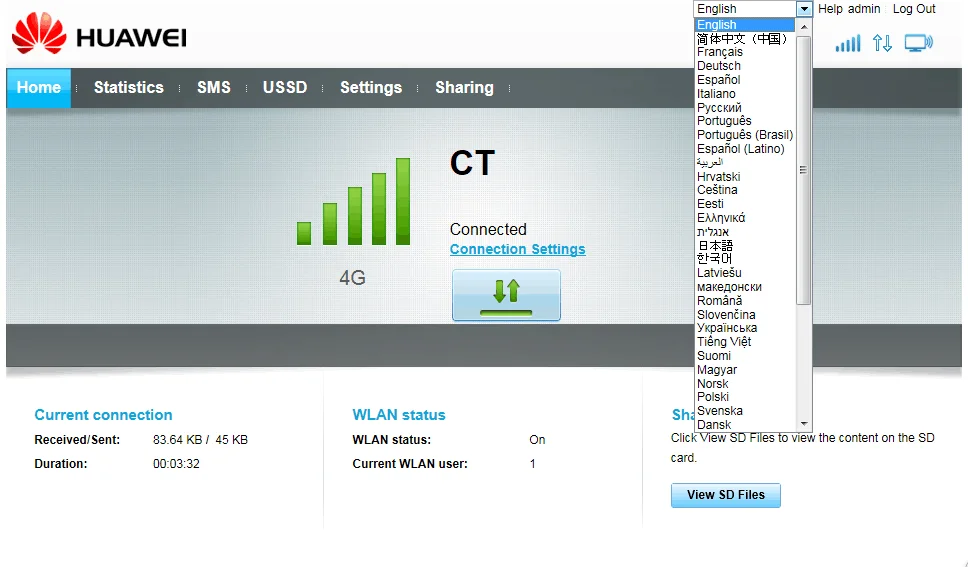Select the Hebrew language option

click(x=745, y=232)
